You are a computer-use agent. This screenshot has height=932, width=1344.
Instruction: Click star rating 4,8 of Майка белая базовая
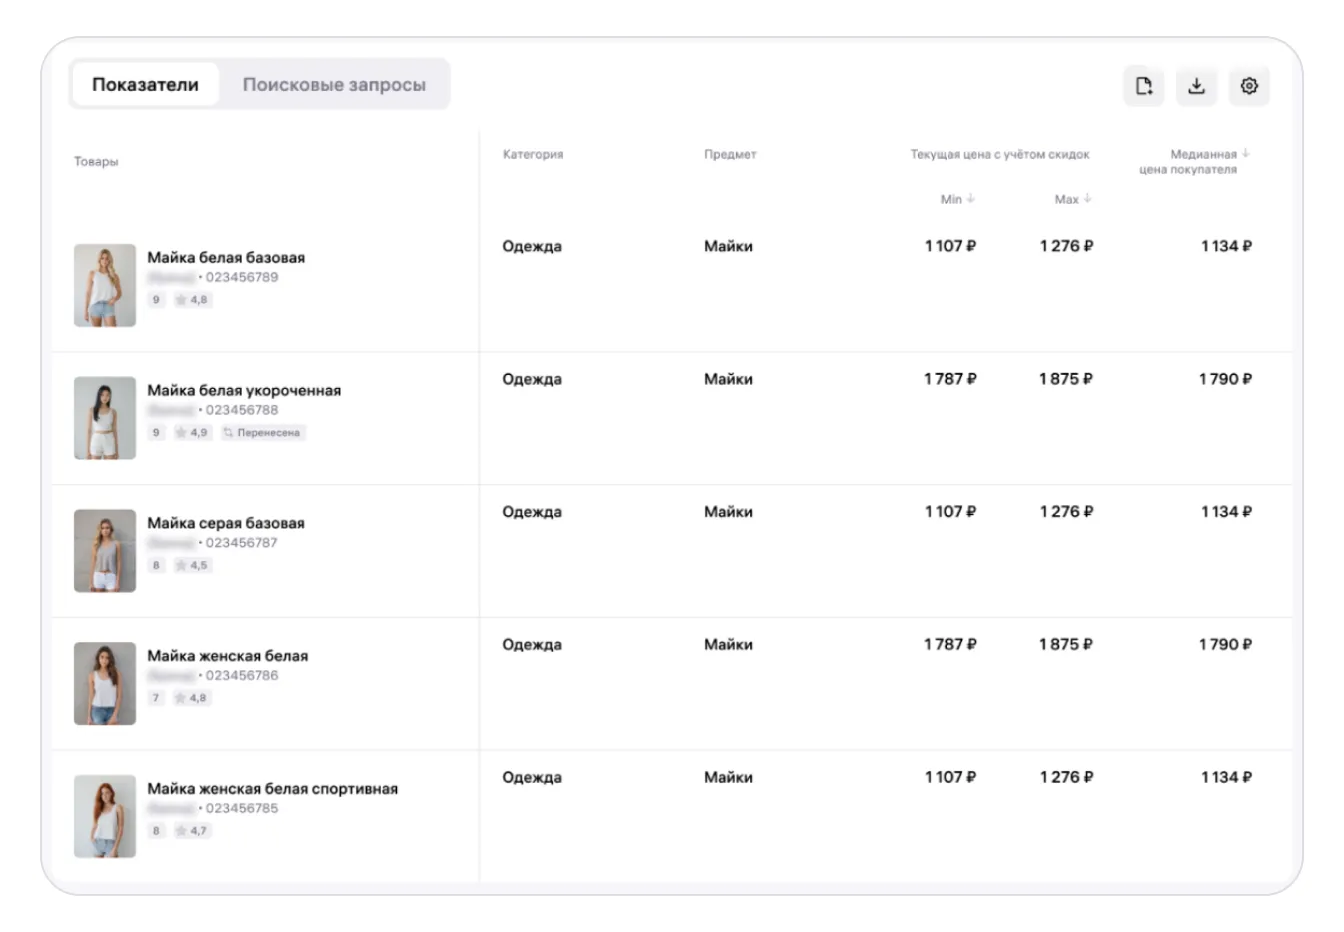point(192,300)
